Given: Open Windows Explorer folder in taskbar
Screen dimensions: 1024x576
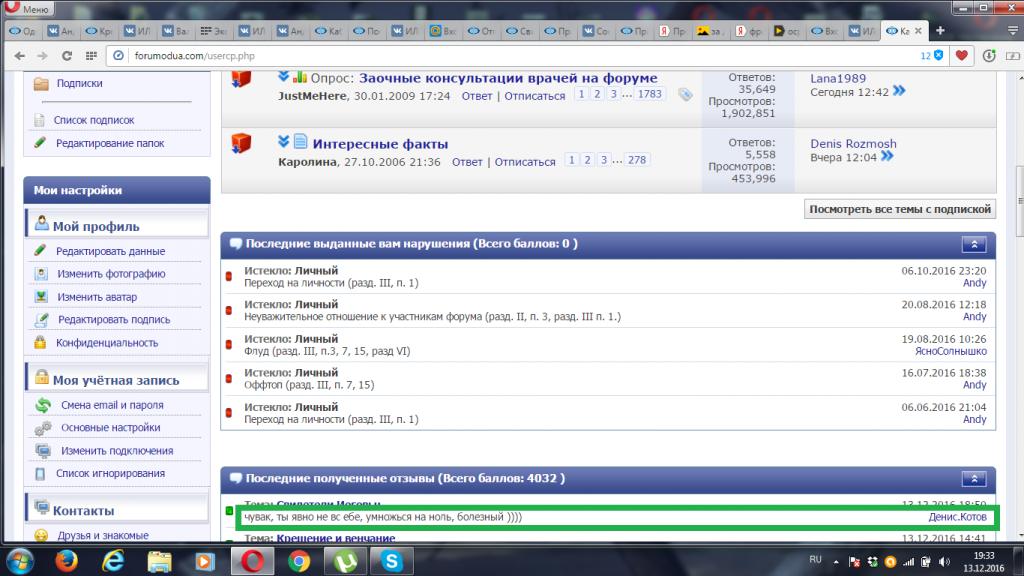Looking at the screenshot, I should click(x=159, y=562).
